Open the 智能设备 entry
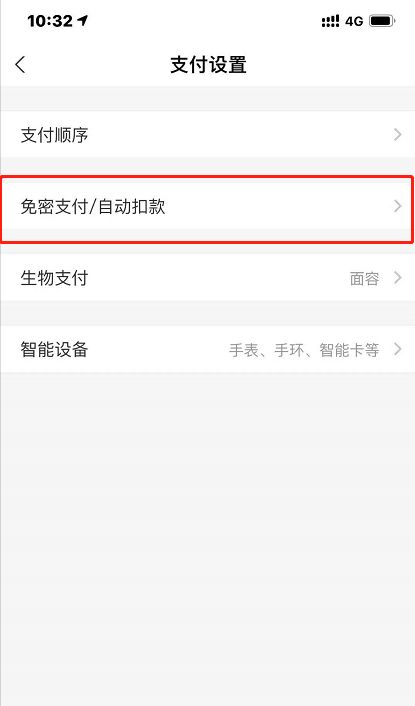 [x=208, y=349]
